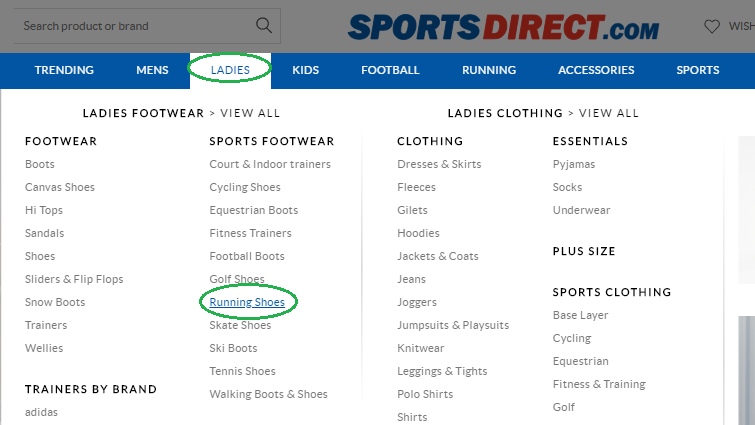The width and height of the screenshot is (755, 425).
Task: Click the Essentials heading
Action: [590, 142]
